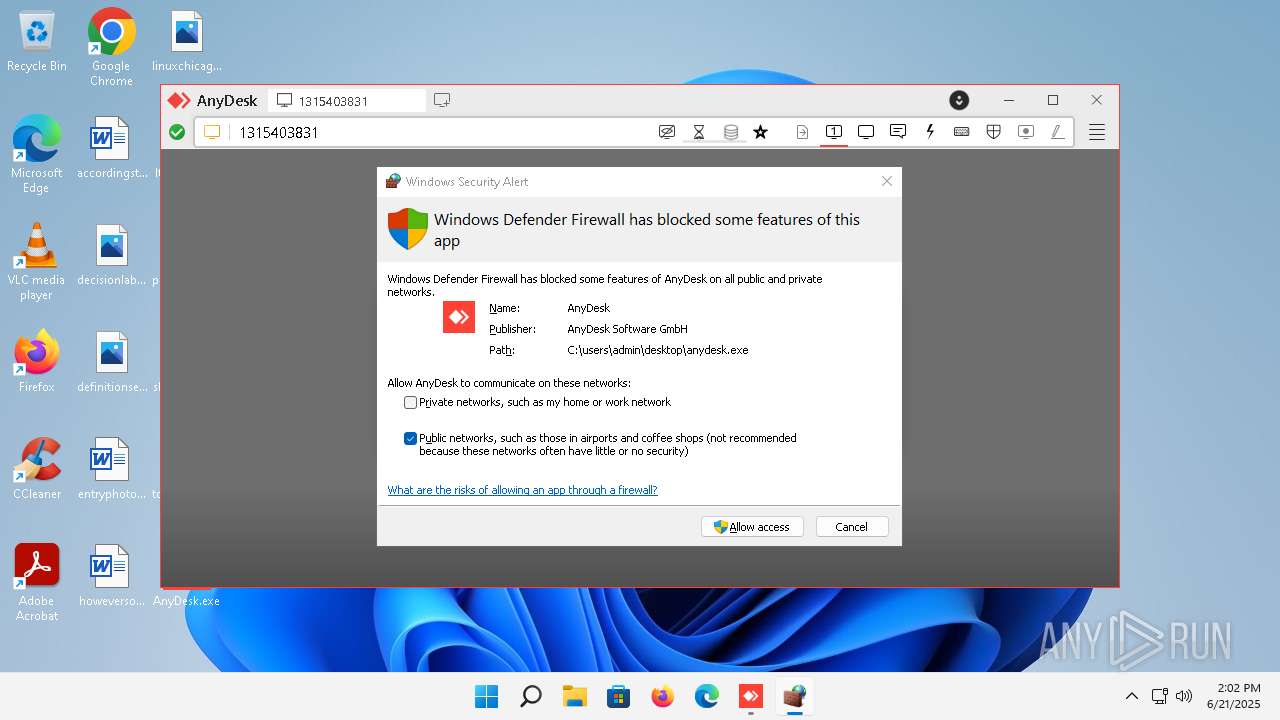Screen dimensions: 1280x720
Task: Toggle the privacy screen eye icon
Action: pyautogui.click(x=667, y=132)
